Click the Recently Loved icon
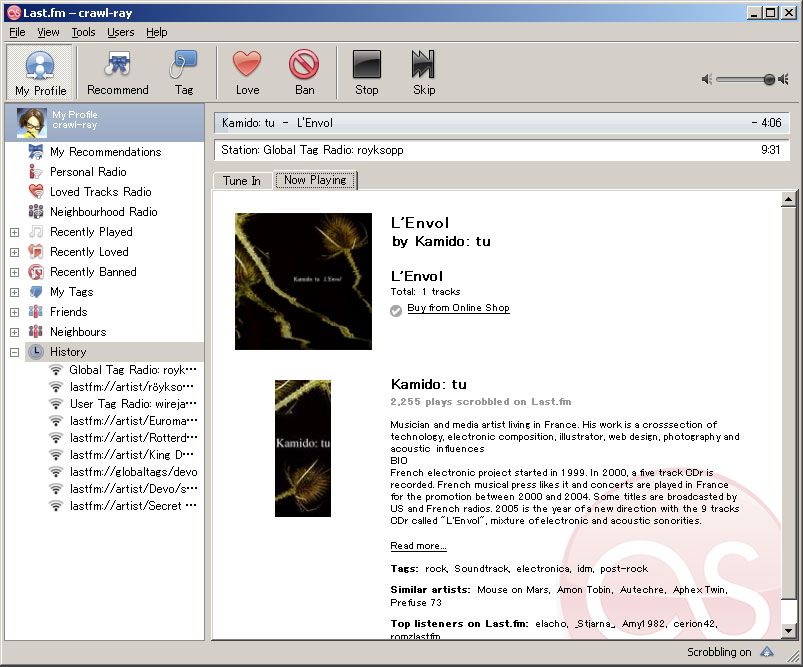The width and height of the screenshot is (803, 667). (x=35, y=252)
